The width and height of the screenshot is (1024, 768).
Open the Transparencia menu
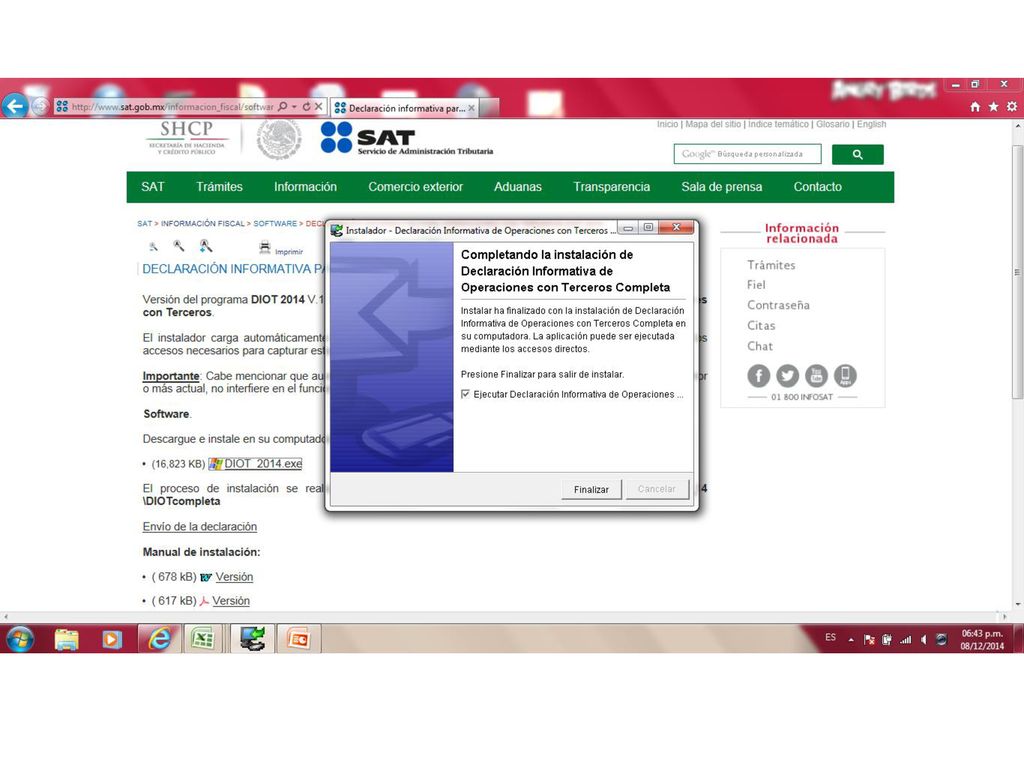tap(611, 187)
